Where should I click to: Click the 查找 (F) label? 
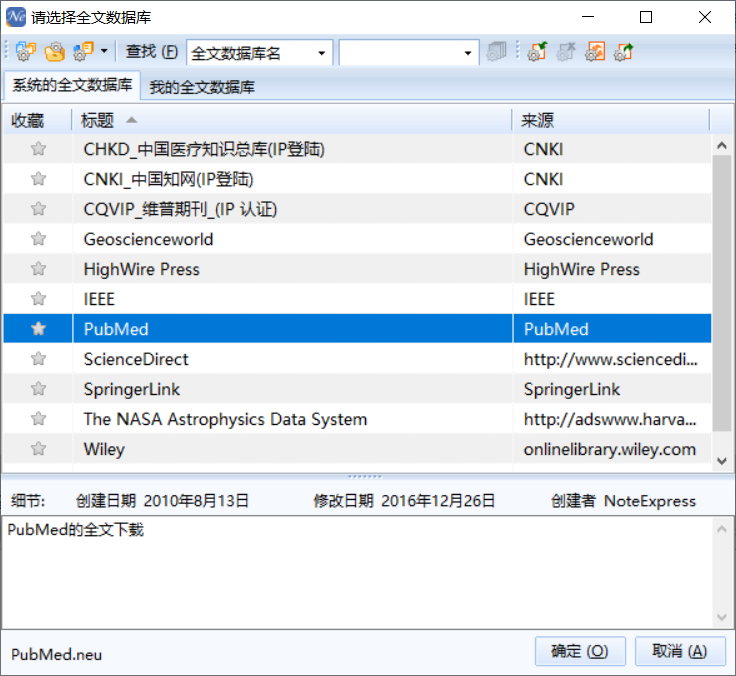(151, 51)
